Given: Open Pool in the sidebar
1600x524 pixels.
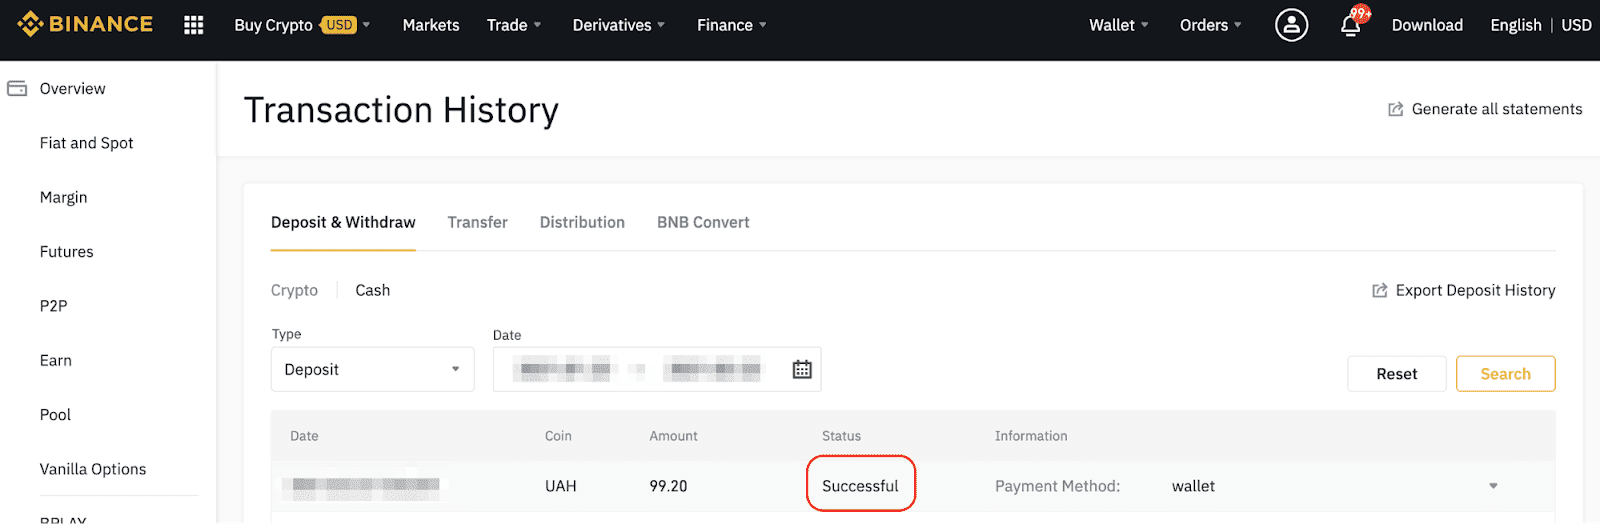Looking at the screenshot, I should pyautogui.click(x=55, y=415).
